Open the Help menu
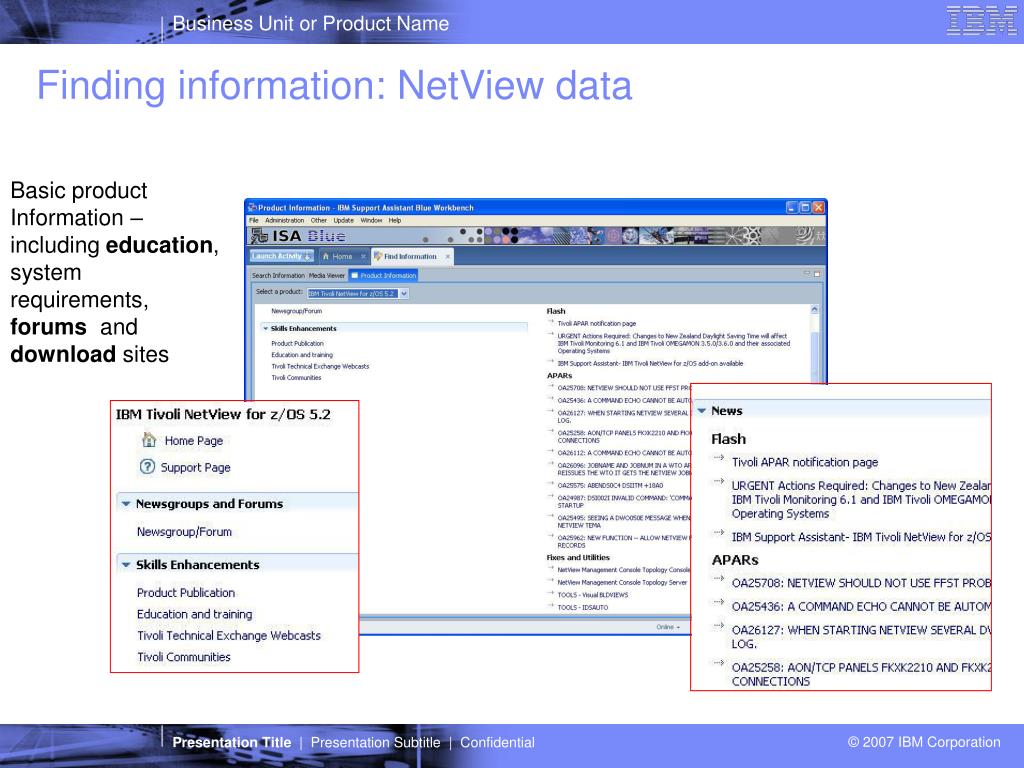1024x768 pixels. coord(394,221)
